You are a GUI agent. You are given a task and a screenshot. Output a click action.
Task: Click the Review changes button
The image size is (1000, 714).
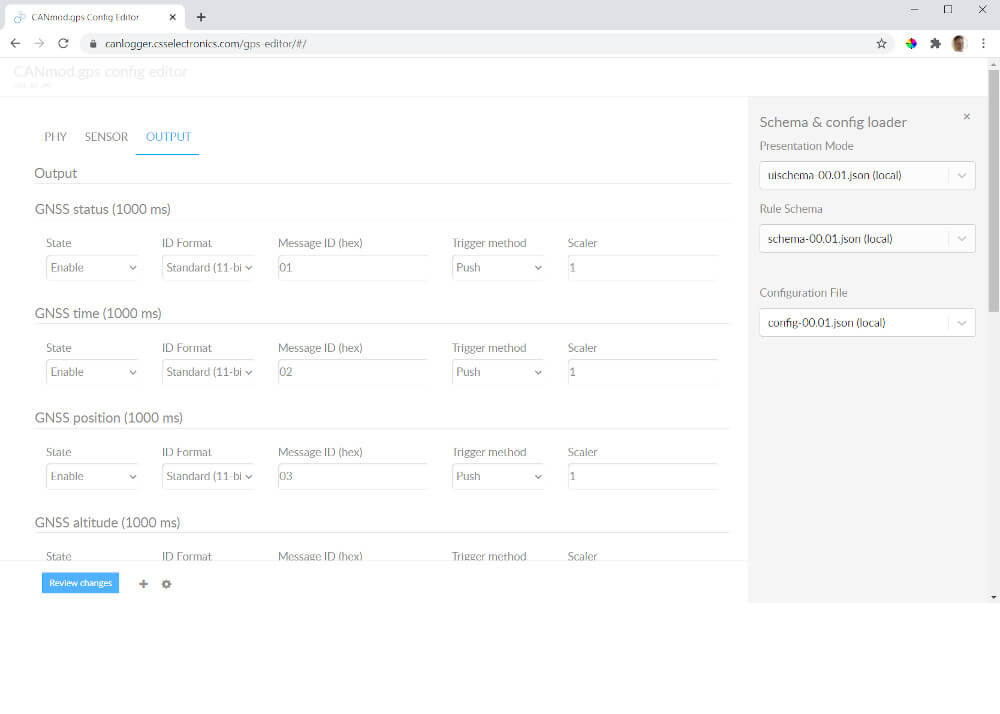point(80,583)
